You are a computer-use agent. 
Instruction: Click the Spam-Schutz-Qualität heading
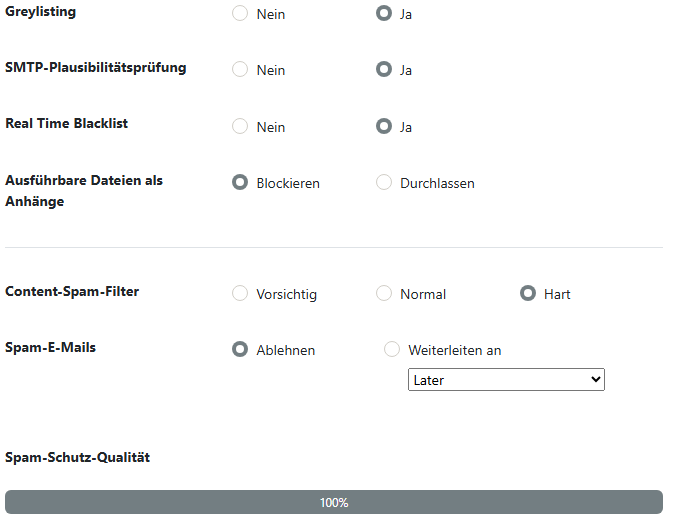click(77, 457)
